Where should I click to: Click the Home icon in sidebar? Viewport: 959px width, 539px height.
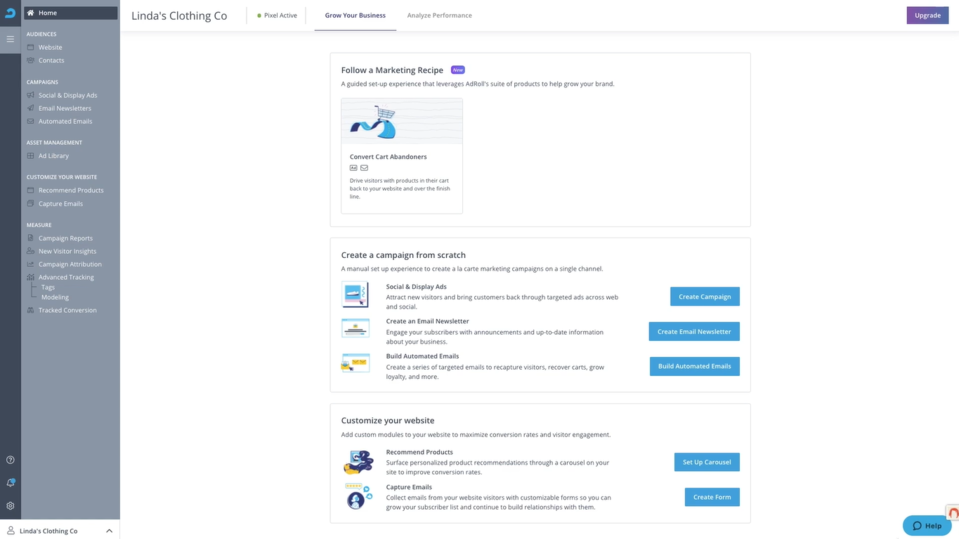click(x=31, y=13)
